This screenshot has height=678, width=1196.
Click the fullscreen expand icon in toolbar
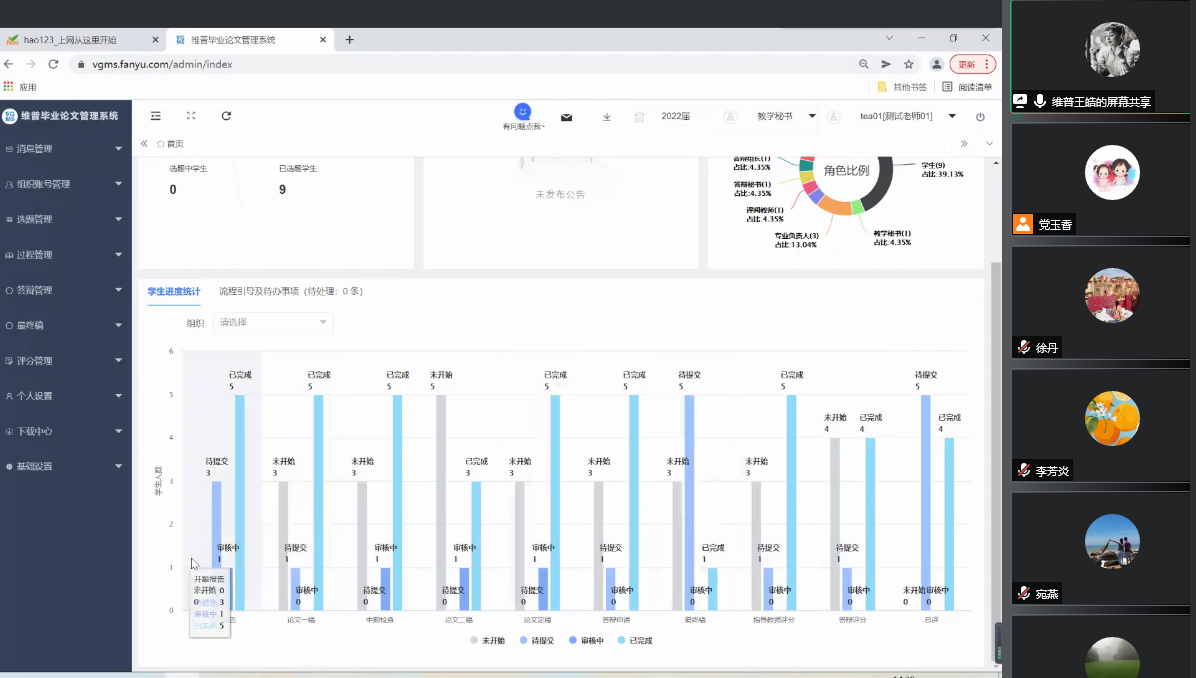(x=191, y=116)
